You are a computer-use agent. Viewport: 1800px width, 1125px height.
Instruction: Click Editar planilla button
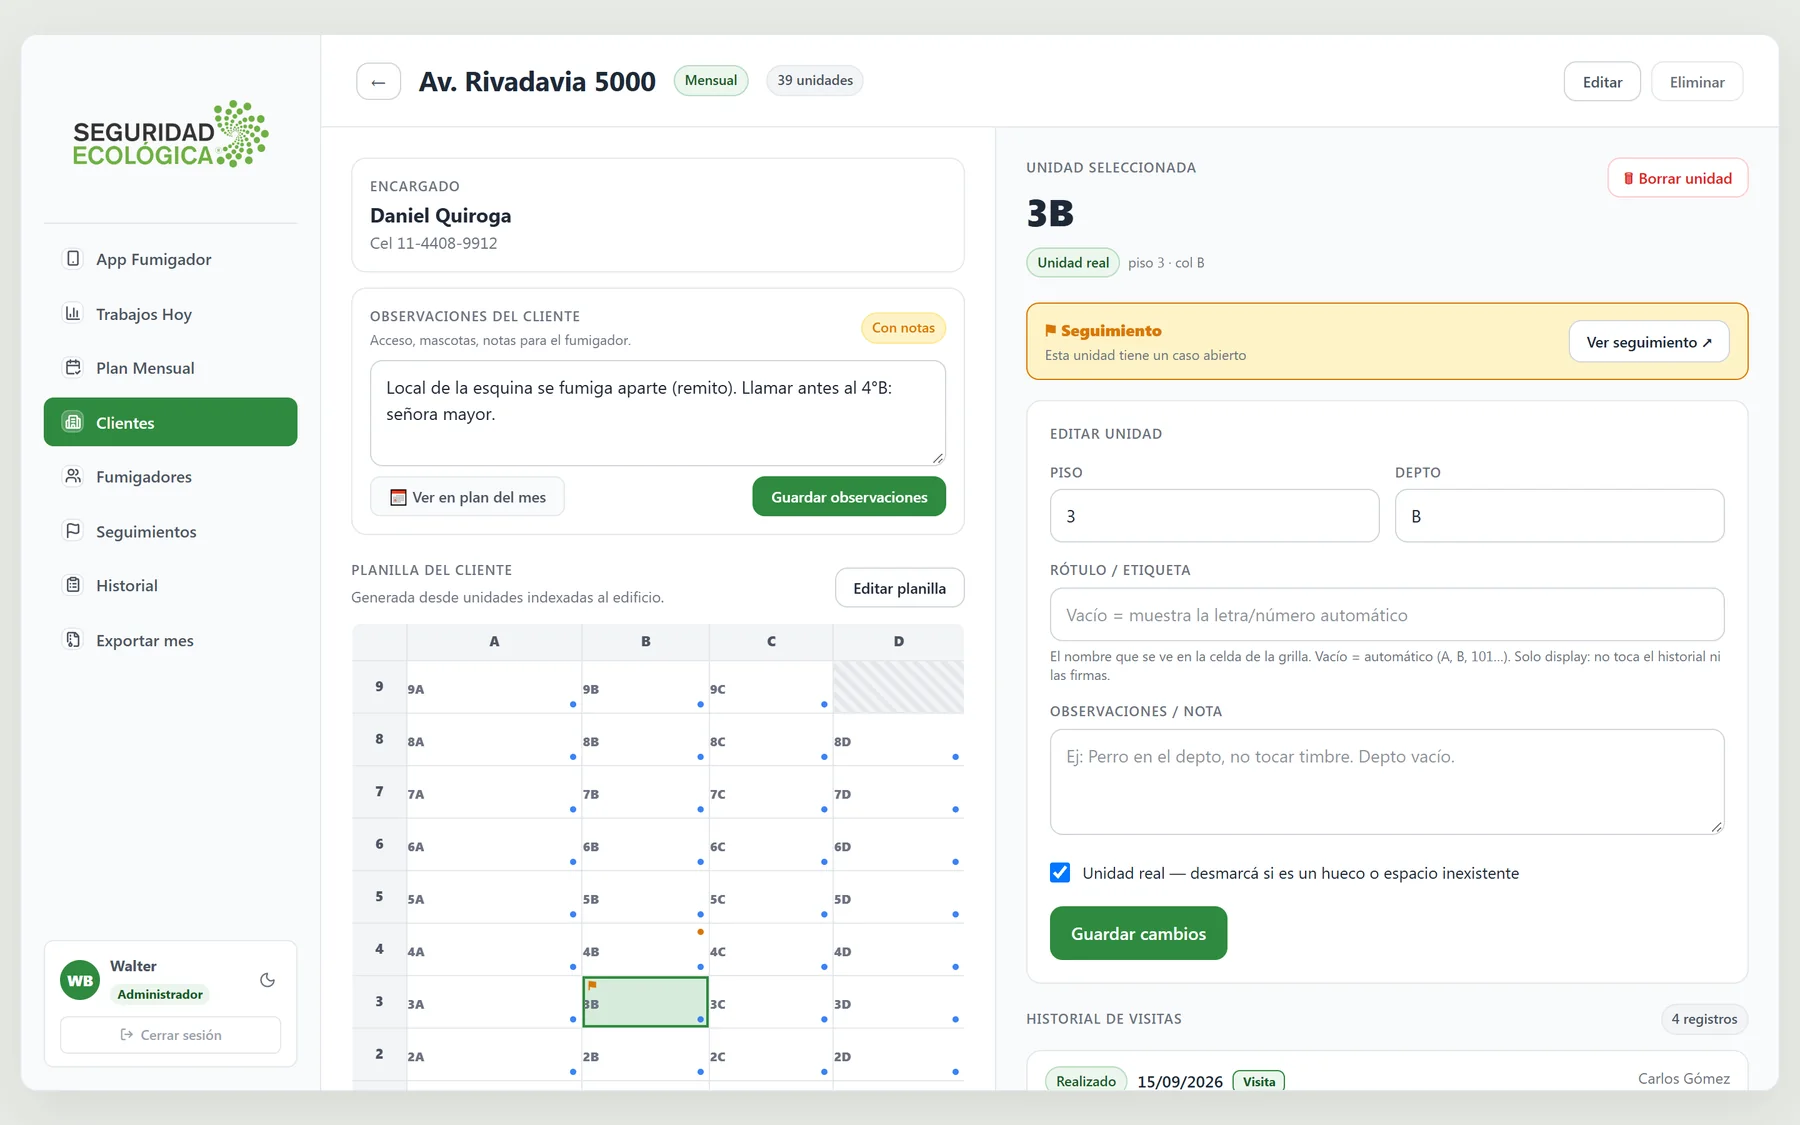pyautogui.click(x=899, y=588)
